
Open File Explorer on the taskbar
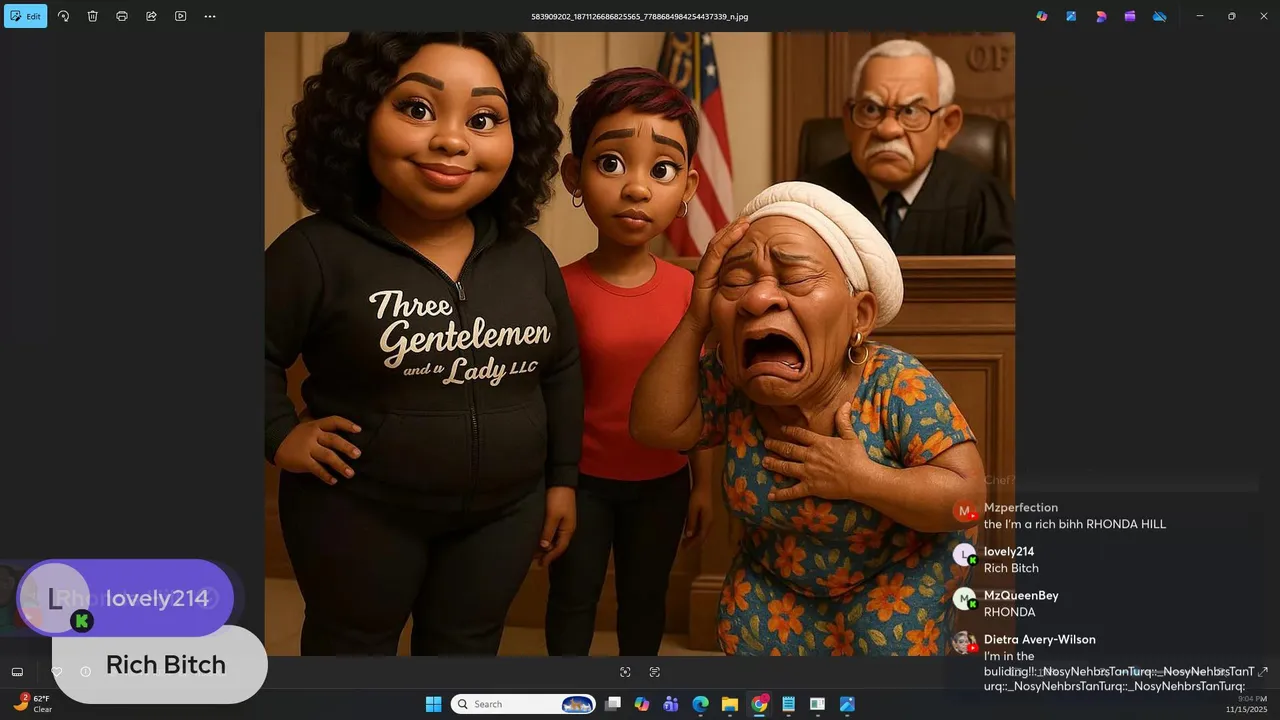pos(730,704)
